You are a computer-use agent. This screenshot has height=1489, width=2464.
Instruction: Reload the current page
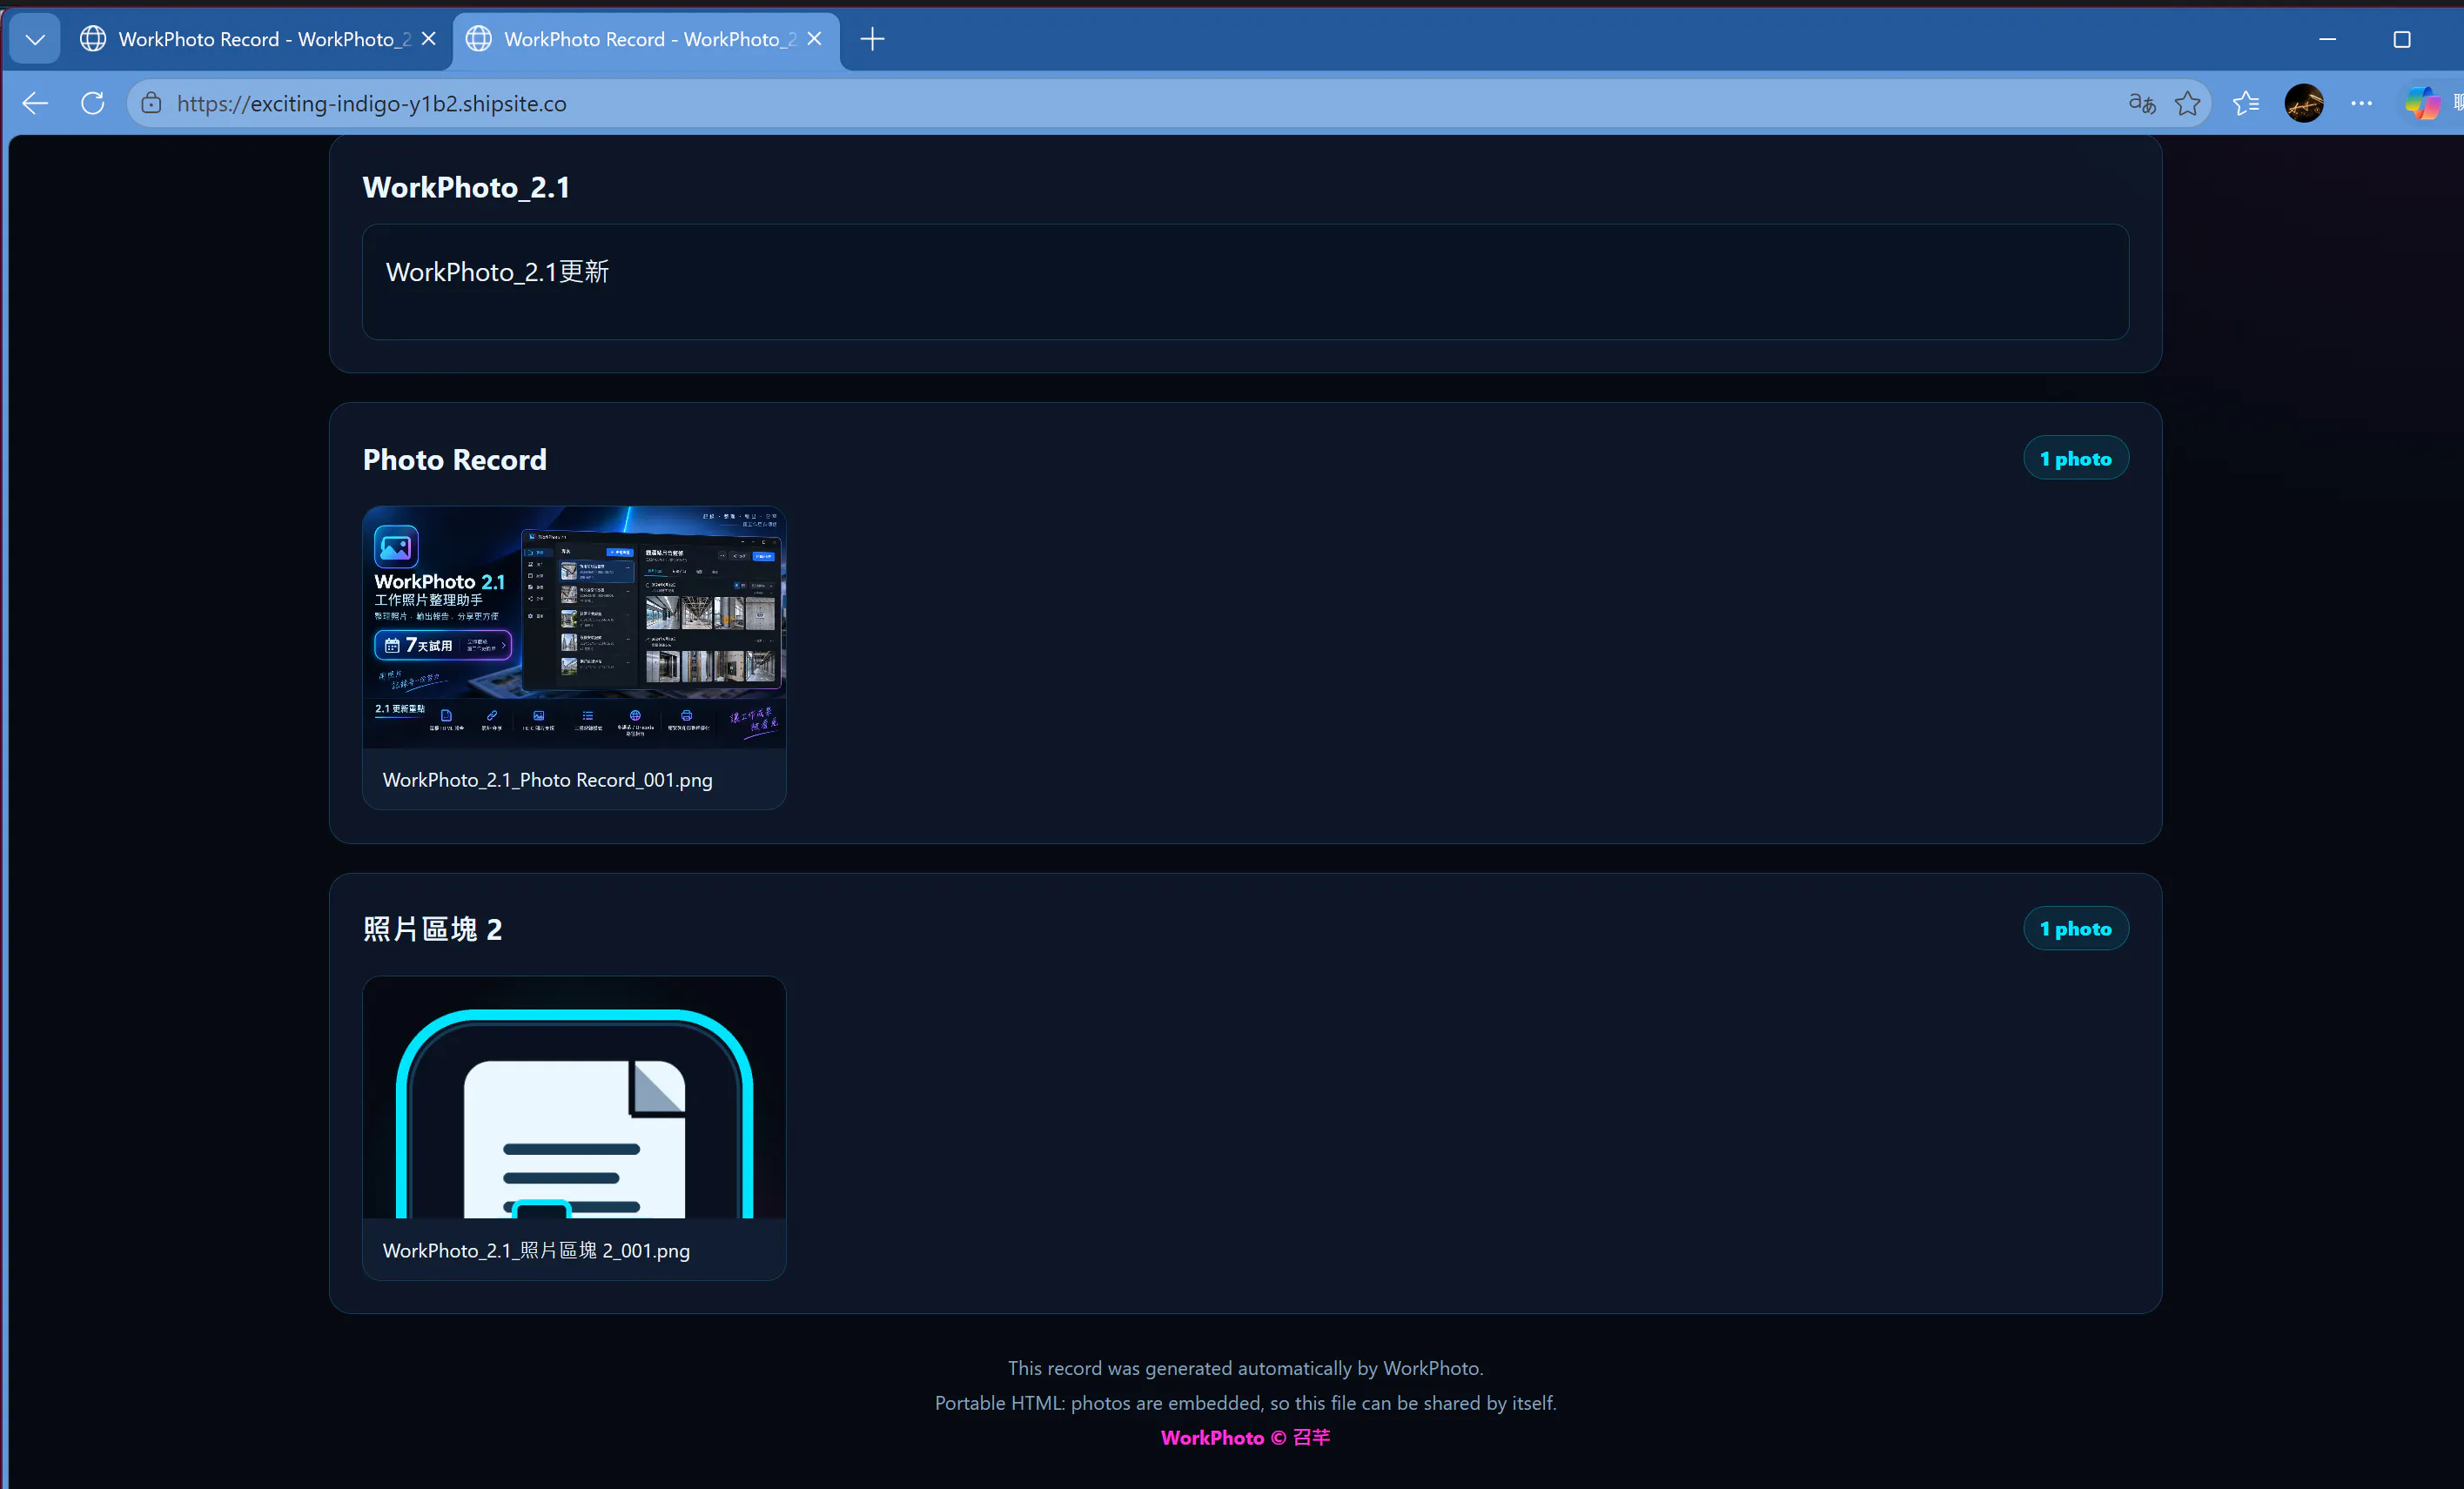point(93,103)
